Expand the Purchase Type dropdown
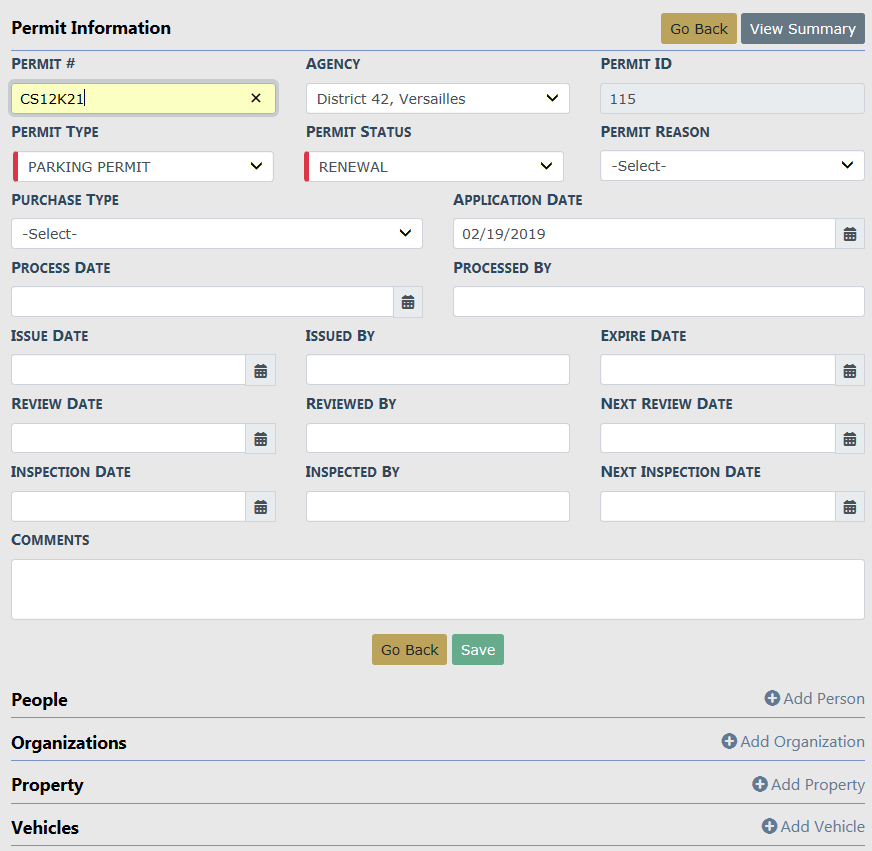872x851 pixels. 216,234
